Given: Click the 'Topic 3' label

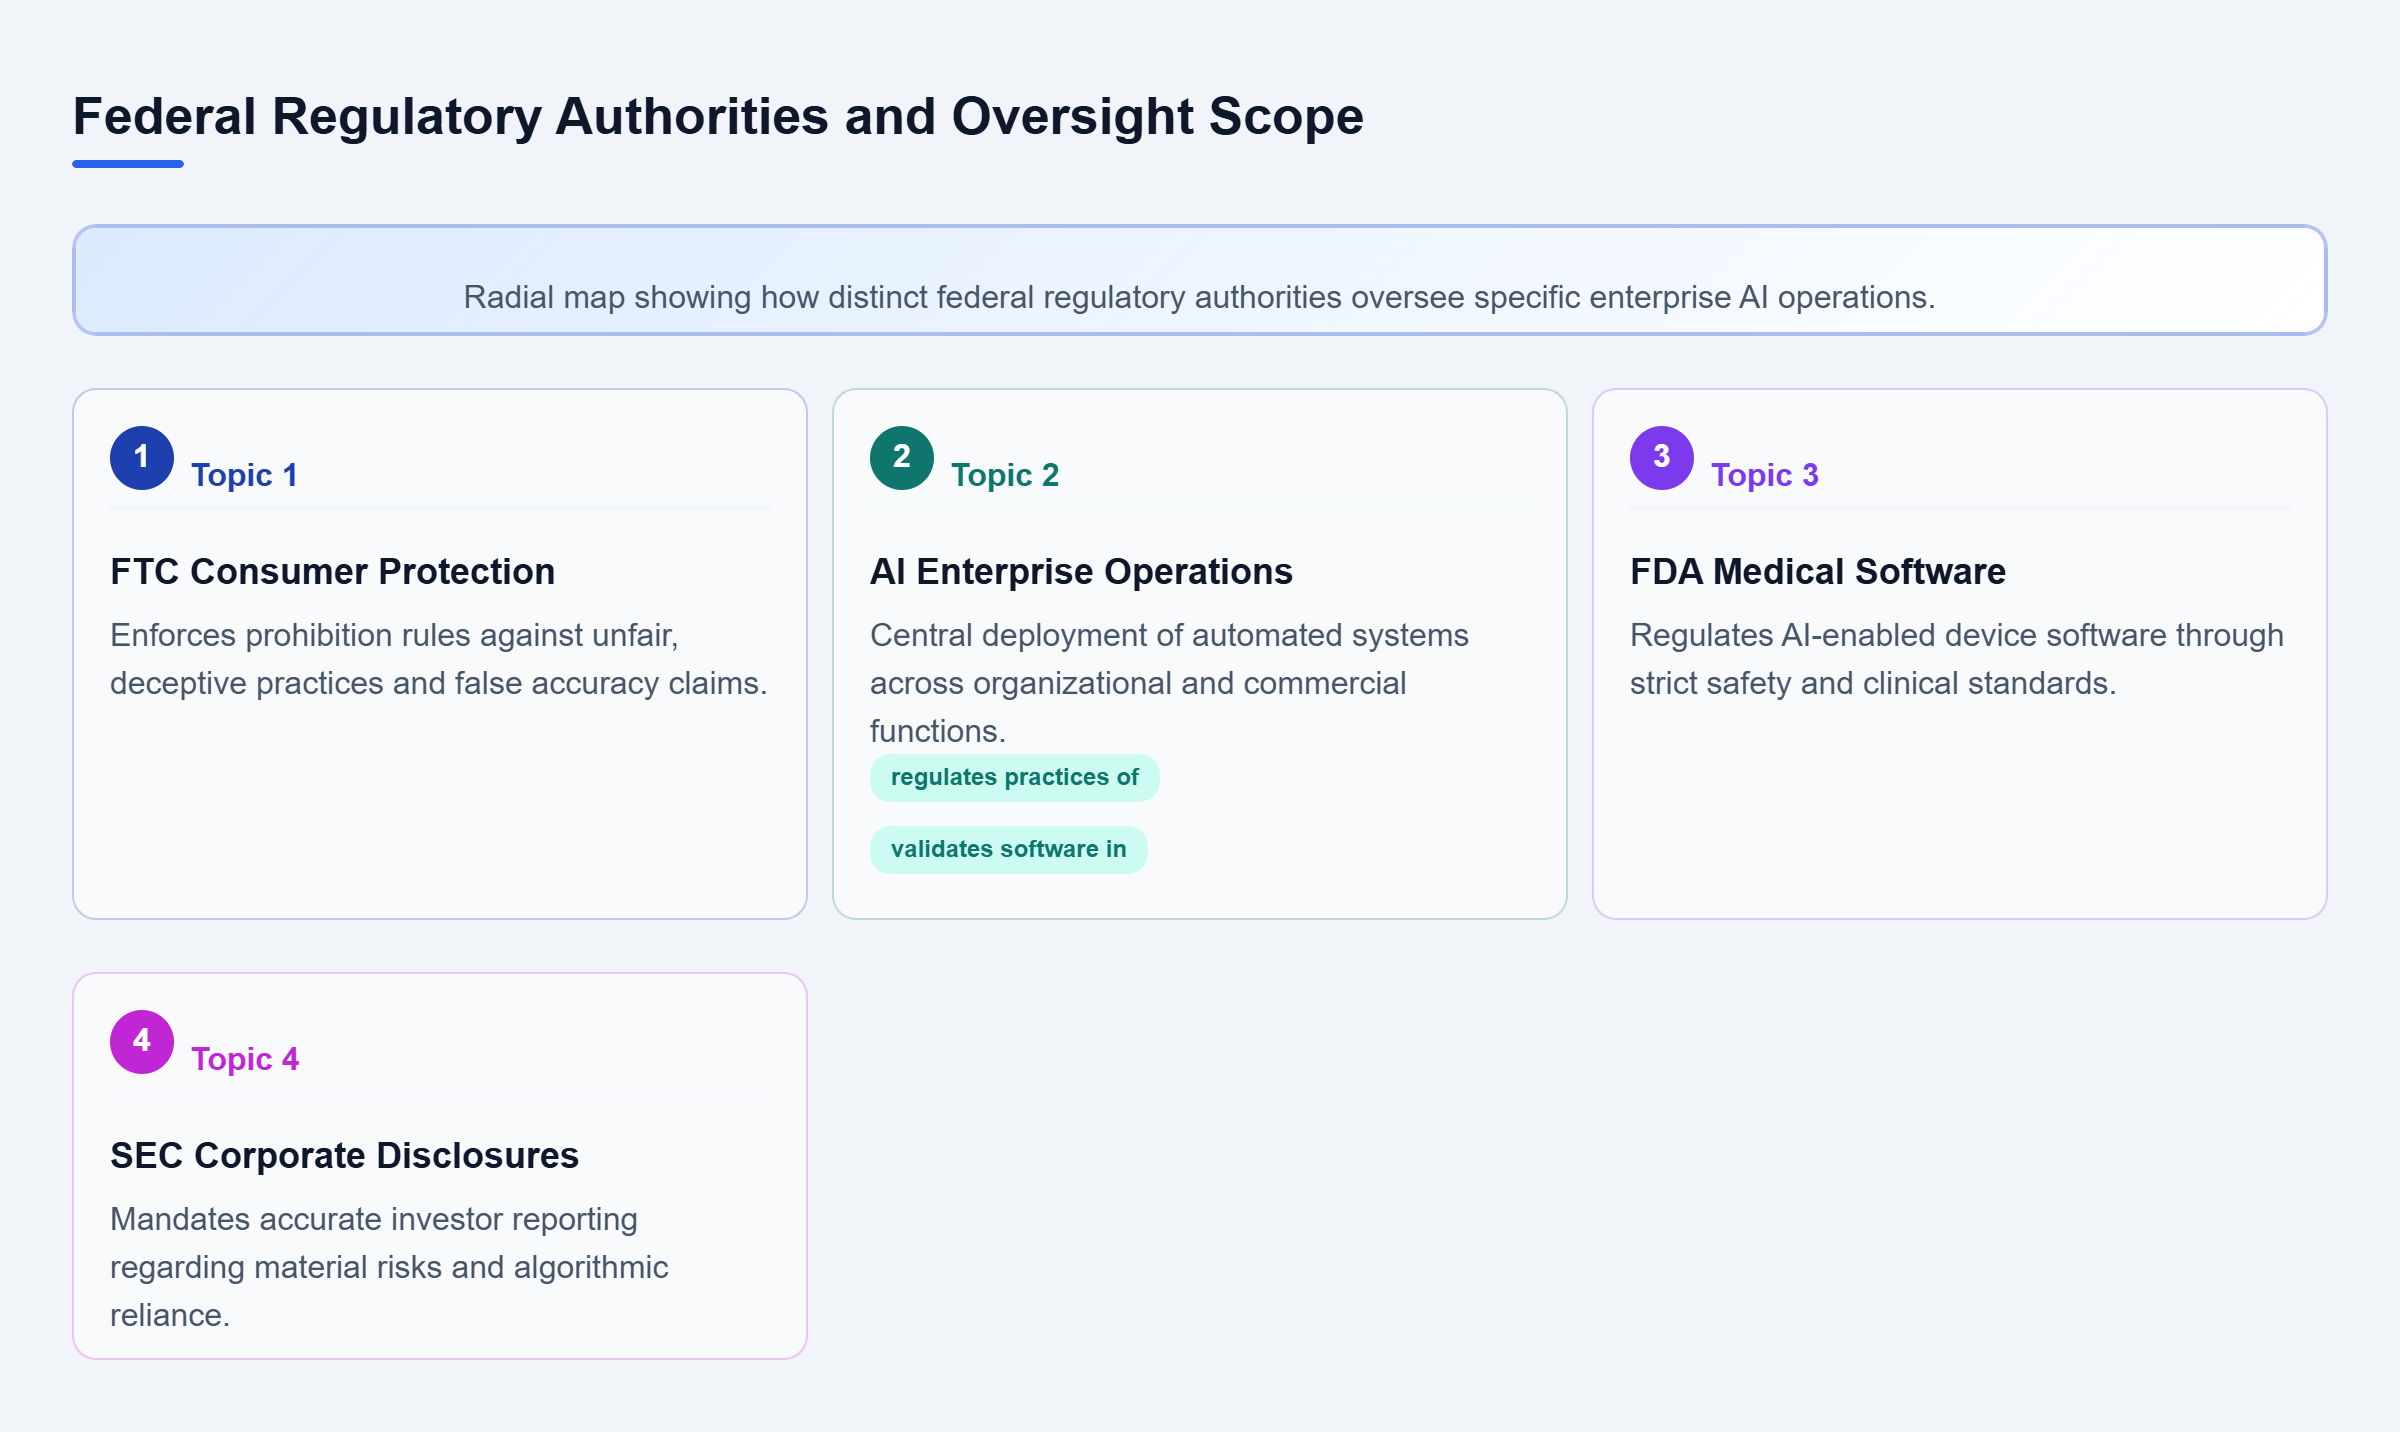Looking at the screenshot, I should (1765, 475).
